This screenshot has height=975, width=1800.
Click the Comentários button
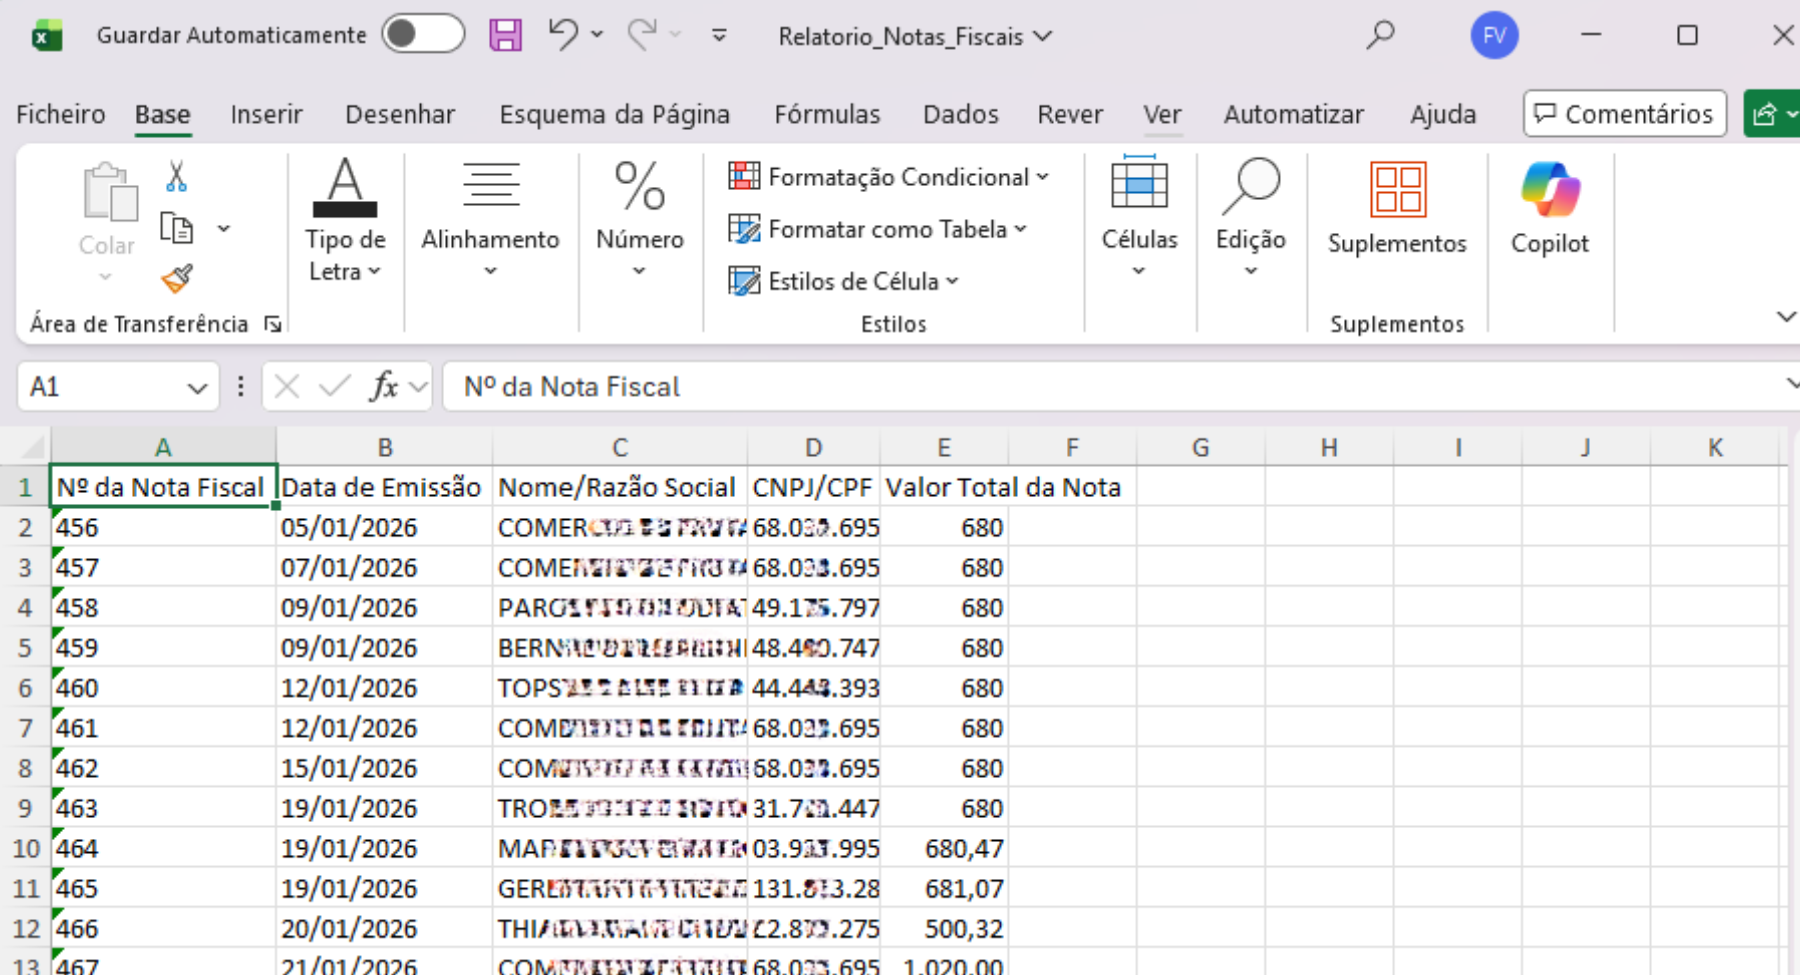1624,113
